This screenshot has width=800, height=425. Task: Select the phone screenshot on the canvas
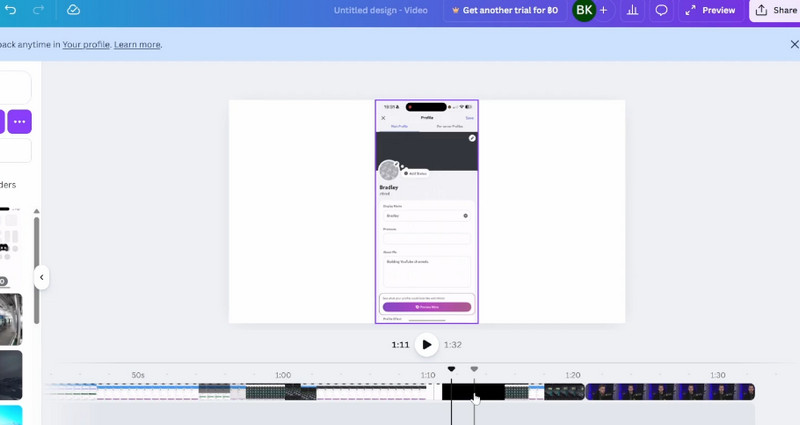[x=427, y=212]
